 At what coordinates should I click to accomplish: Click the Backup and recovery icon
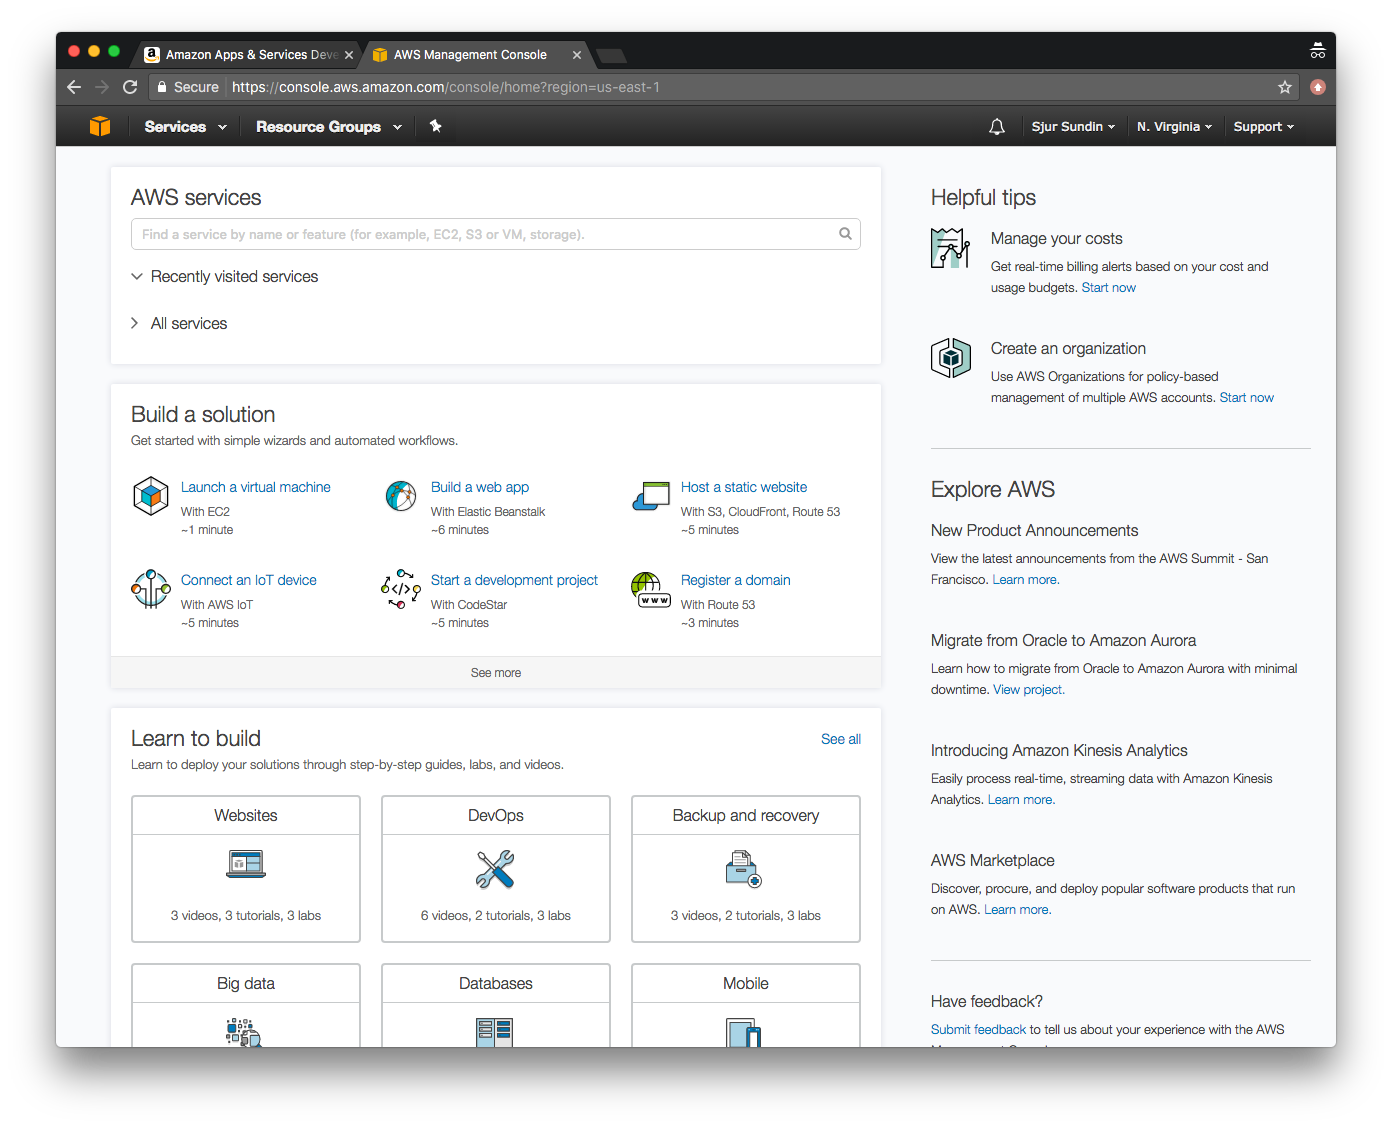744,868
